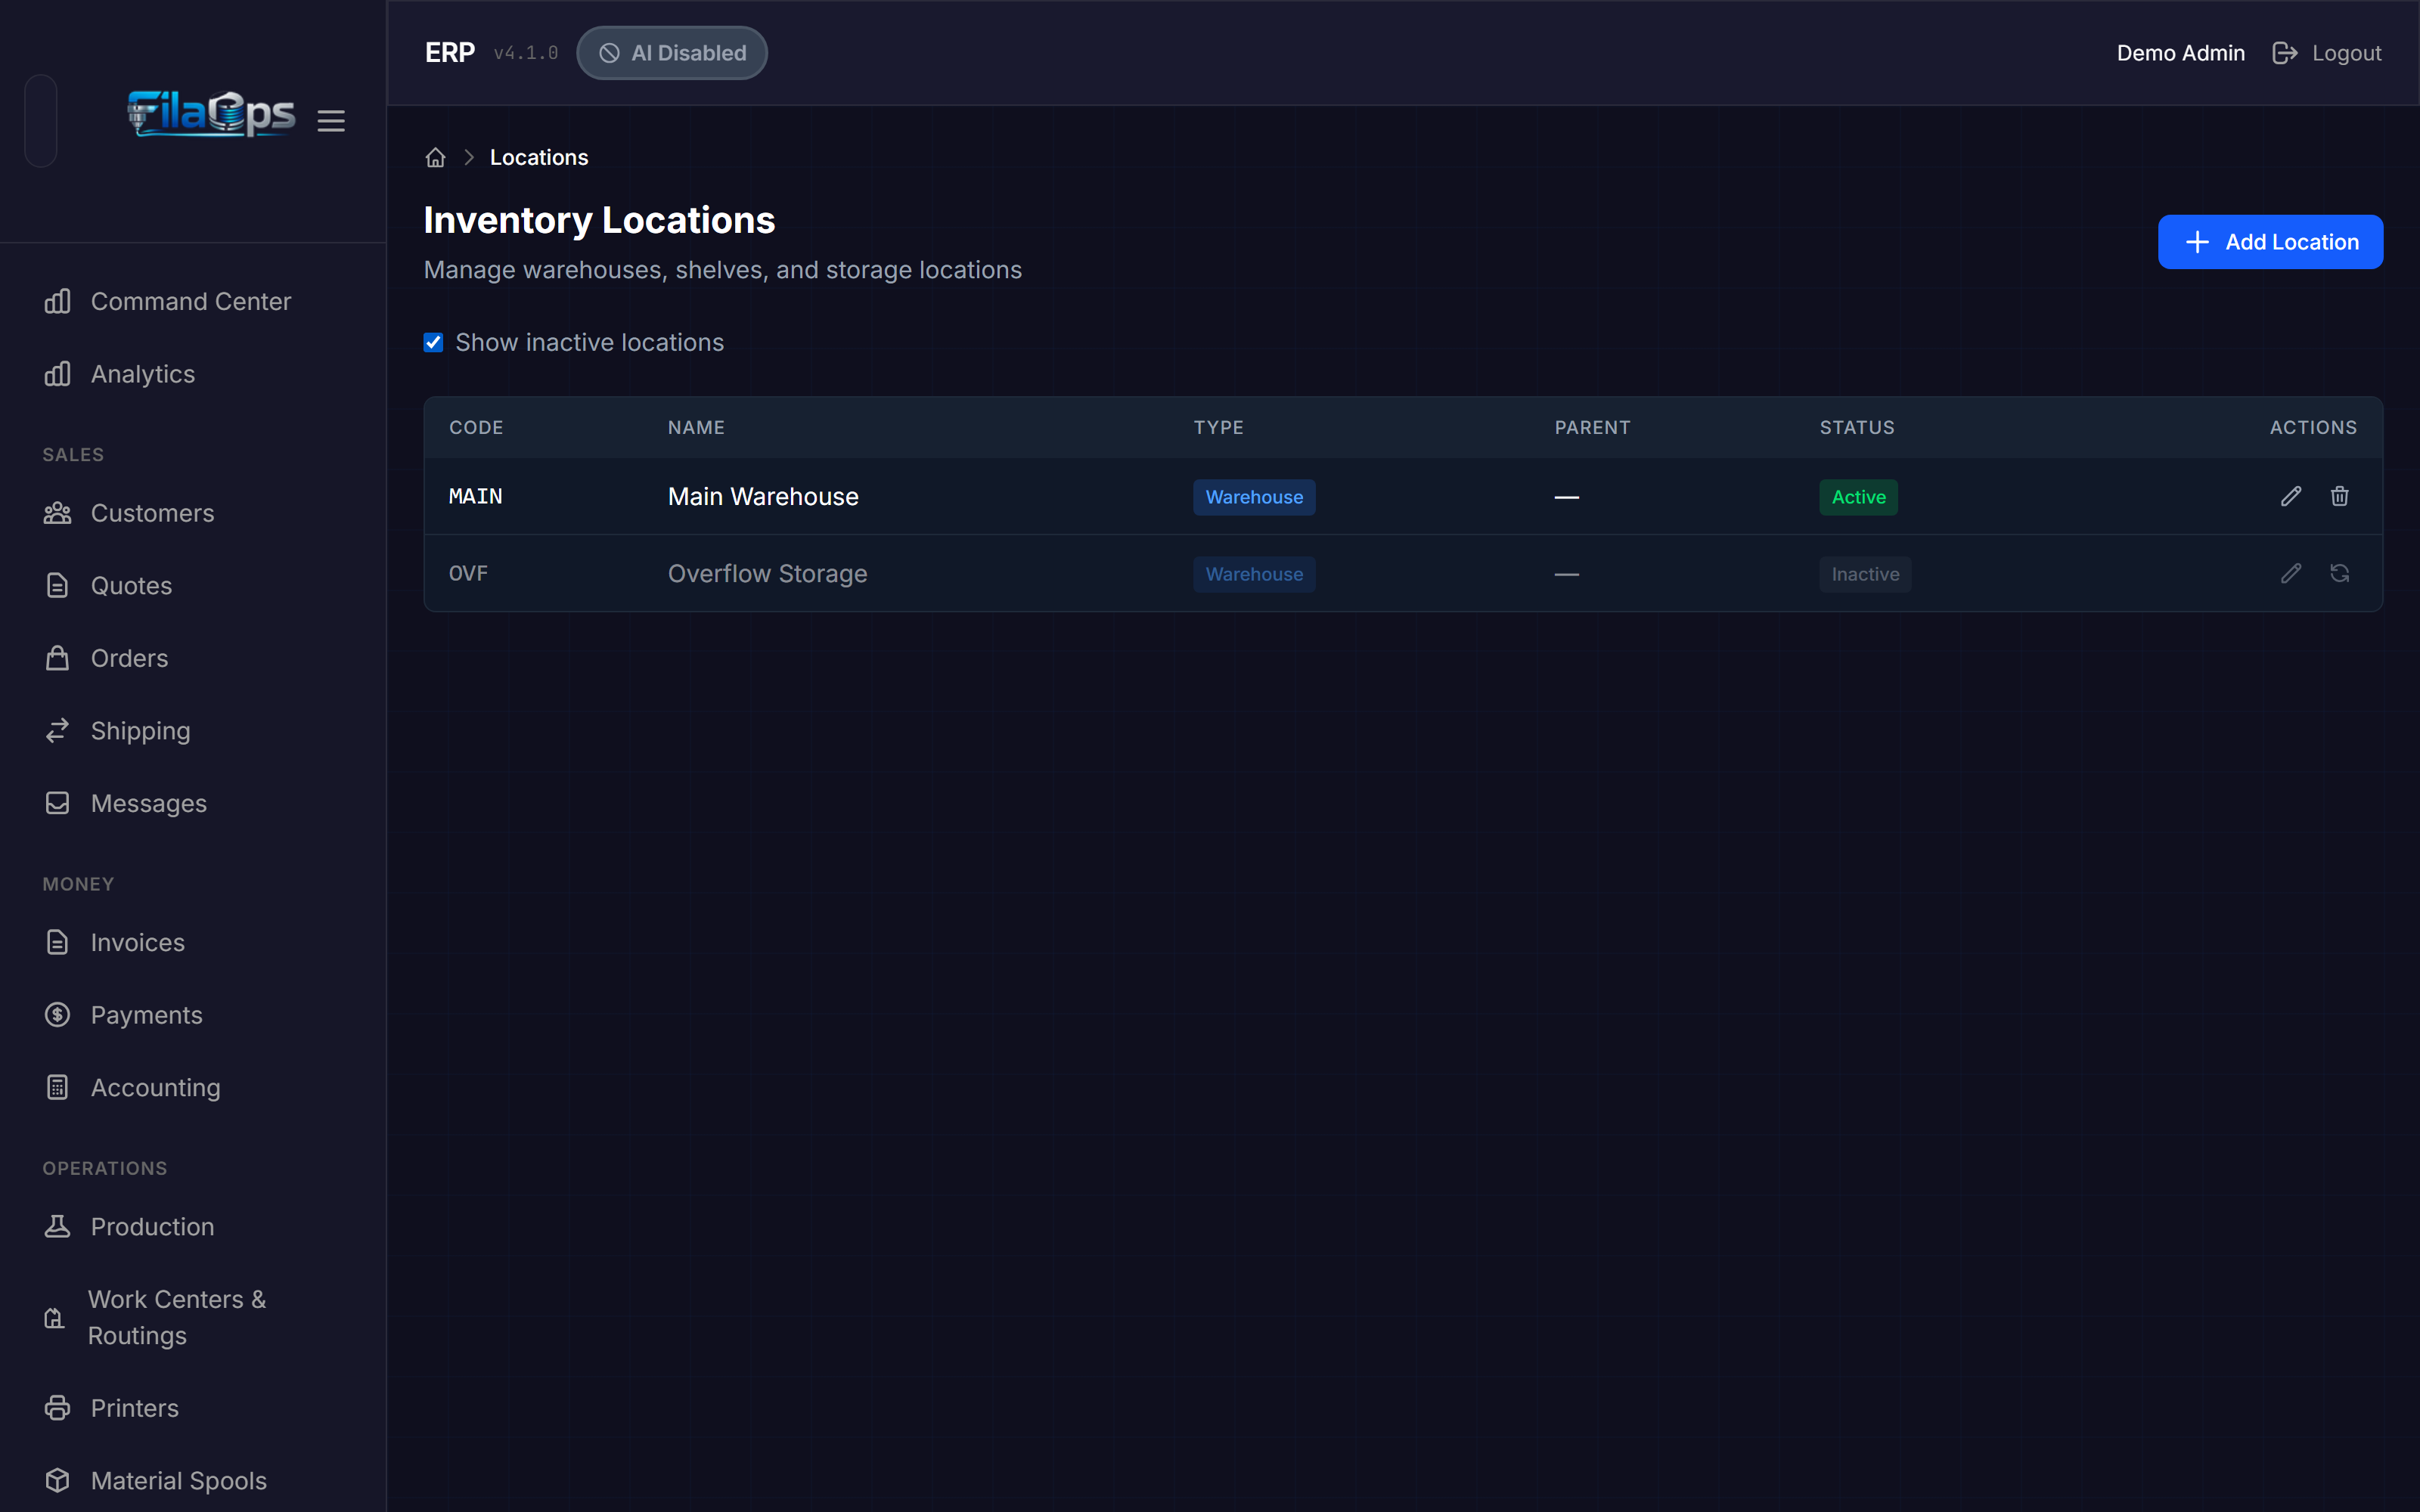
Task: Click the Messages inbox icon
Action: [58, 803]
